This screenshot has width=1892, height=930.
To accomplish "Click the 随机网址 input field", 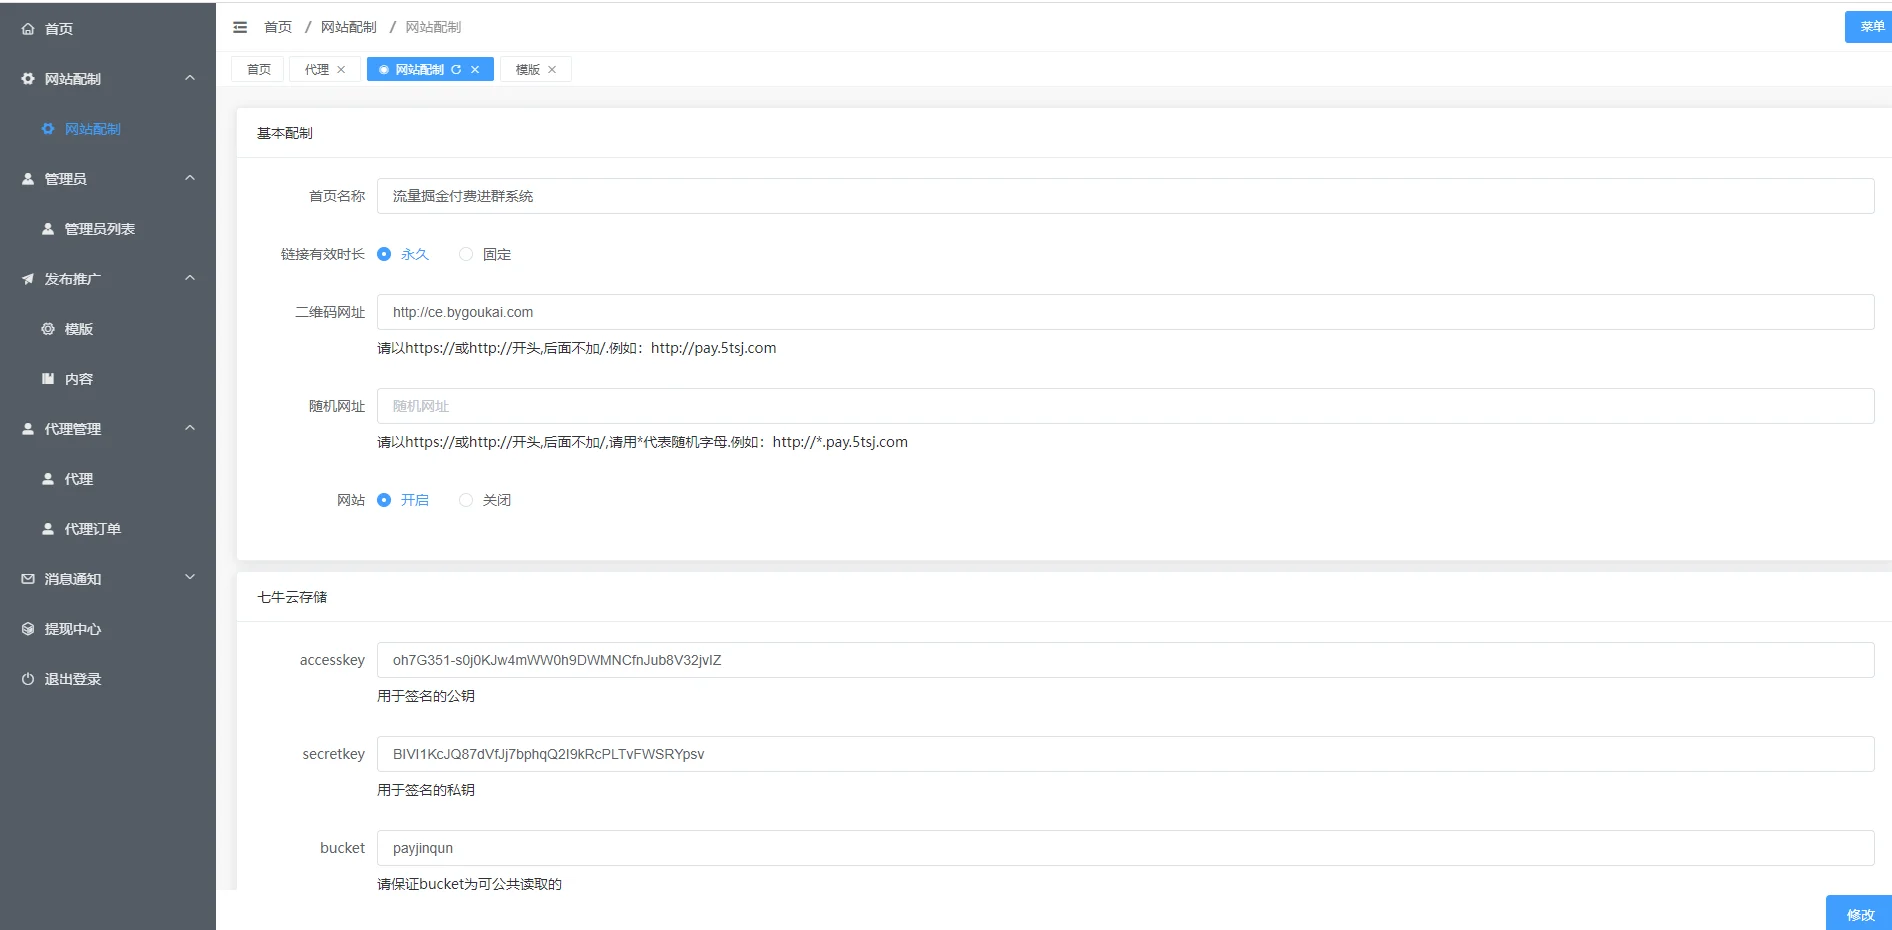I will click(x=1125, y=406).
